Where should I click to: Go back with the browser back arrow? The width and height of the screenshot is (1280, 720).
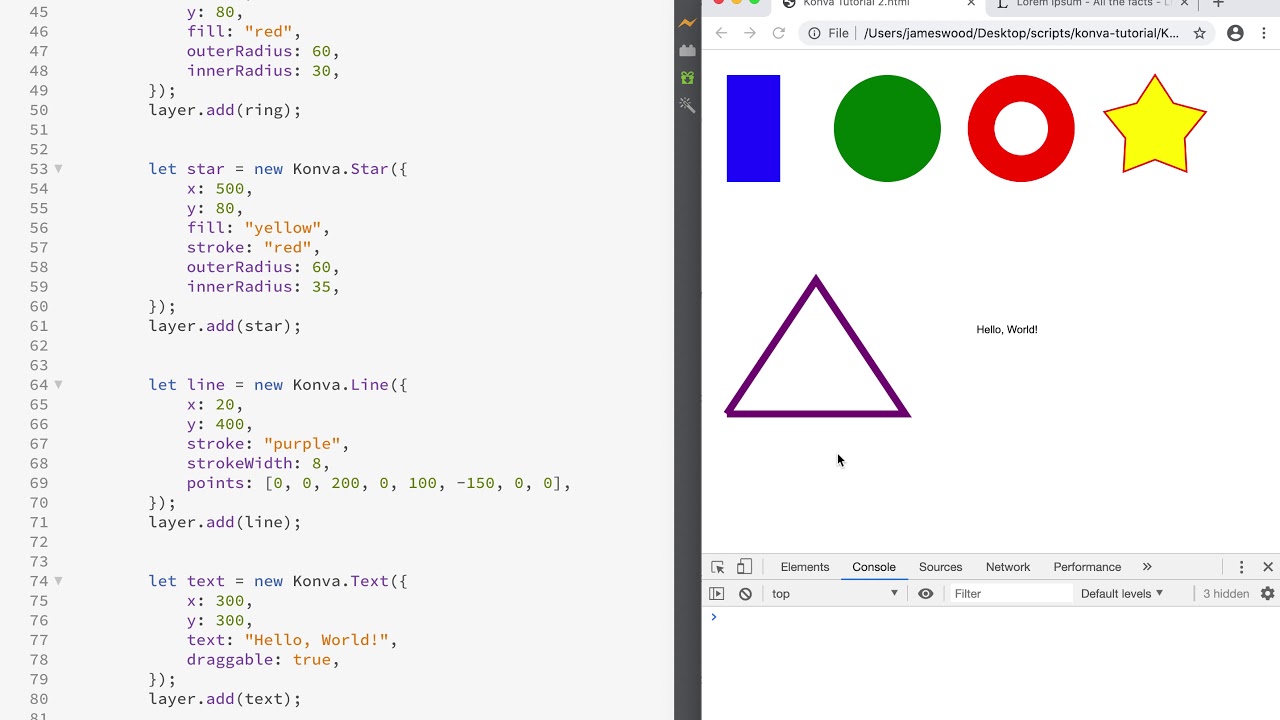721,33
